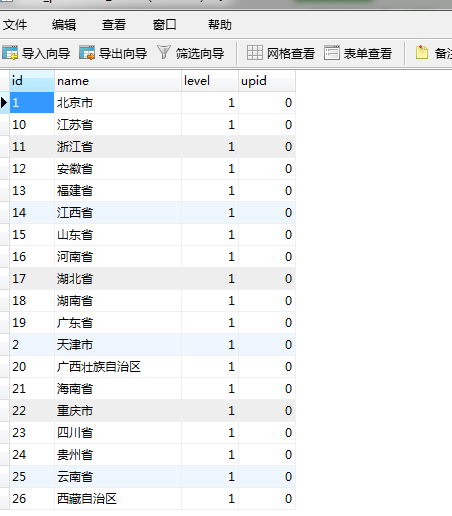Select the 广西壮族自治区 name cell
Image resolution: width=452 pixels, height=516 pixels.
coord(118,367)
